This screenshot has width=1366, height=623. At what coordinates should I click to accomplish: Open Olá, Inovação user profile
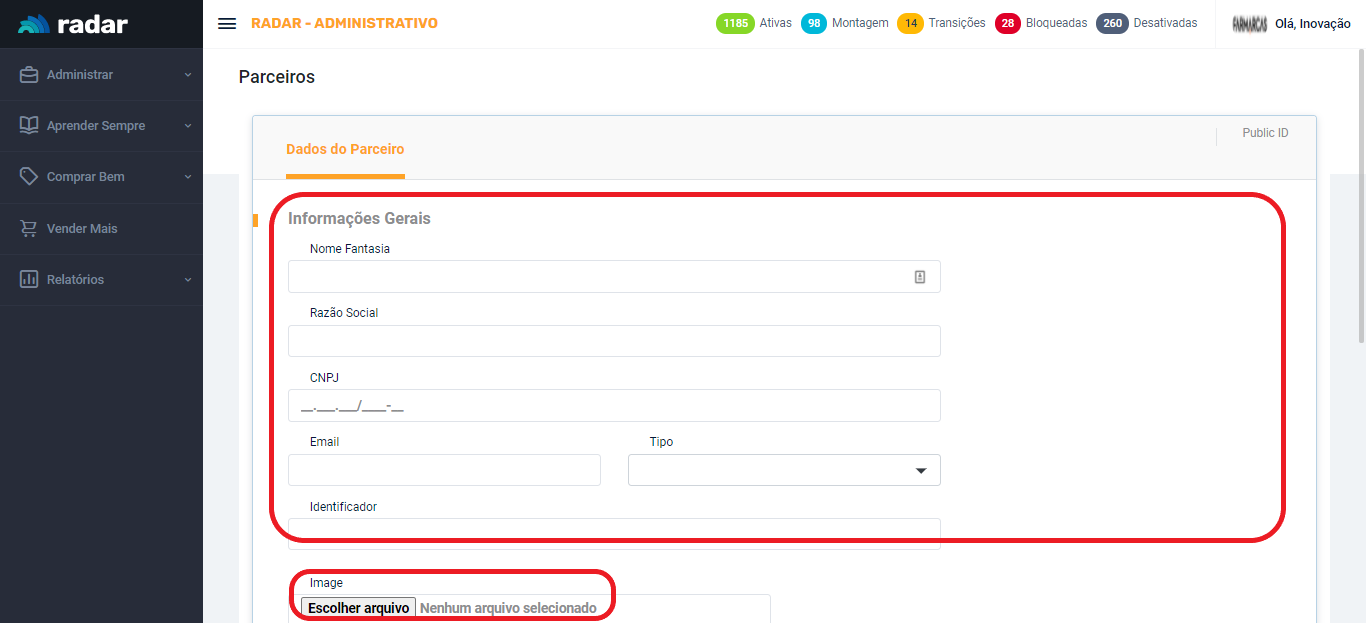click(1311, 24)
